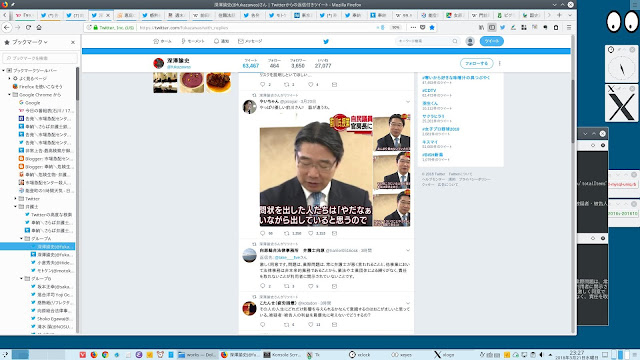640x360 pixels.
Task: Click search magnifier in Twitter search box
Action: 455,41
